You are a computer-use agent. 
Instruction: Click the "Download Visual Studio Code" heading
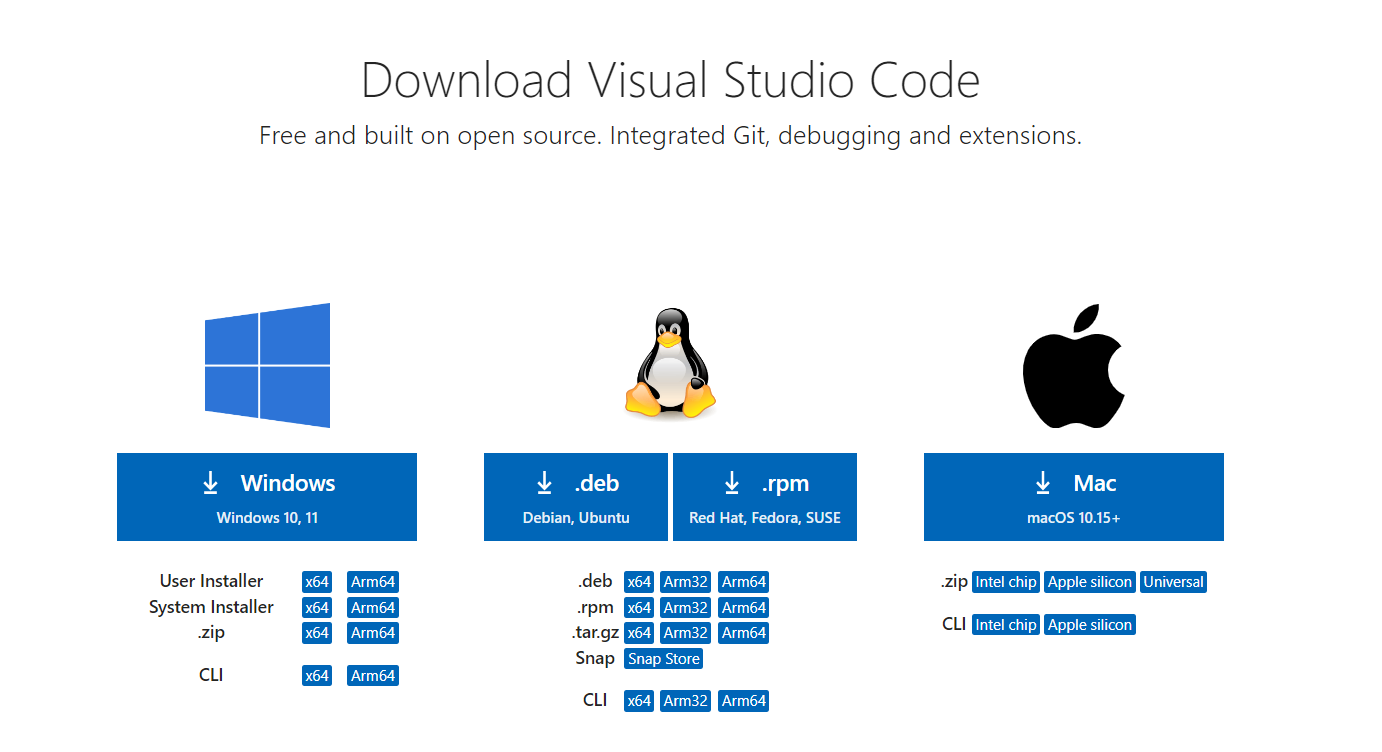[671, 80]
